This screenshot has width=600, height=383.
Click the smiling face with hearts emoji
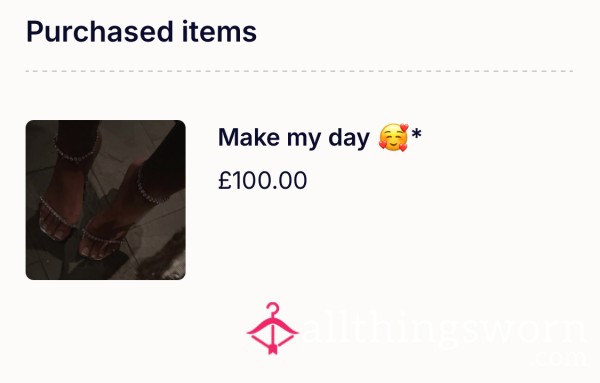coord(394,137)
